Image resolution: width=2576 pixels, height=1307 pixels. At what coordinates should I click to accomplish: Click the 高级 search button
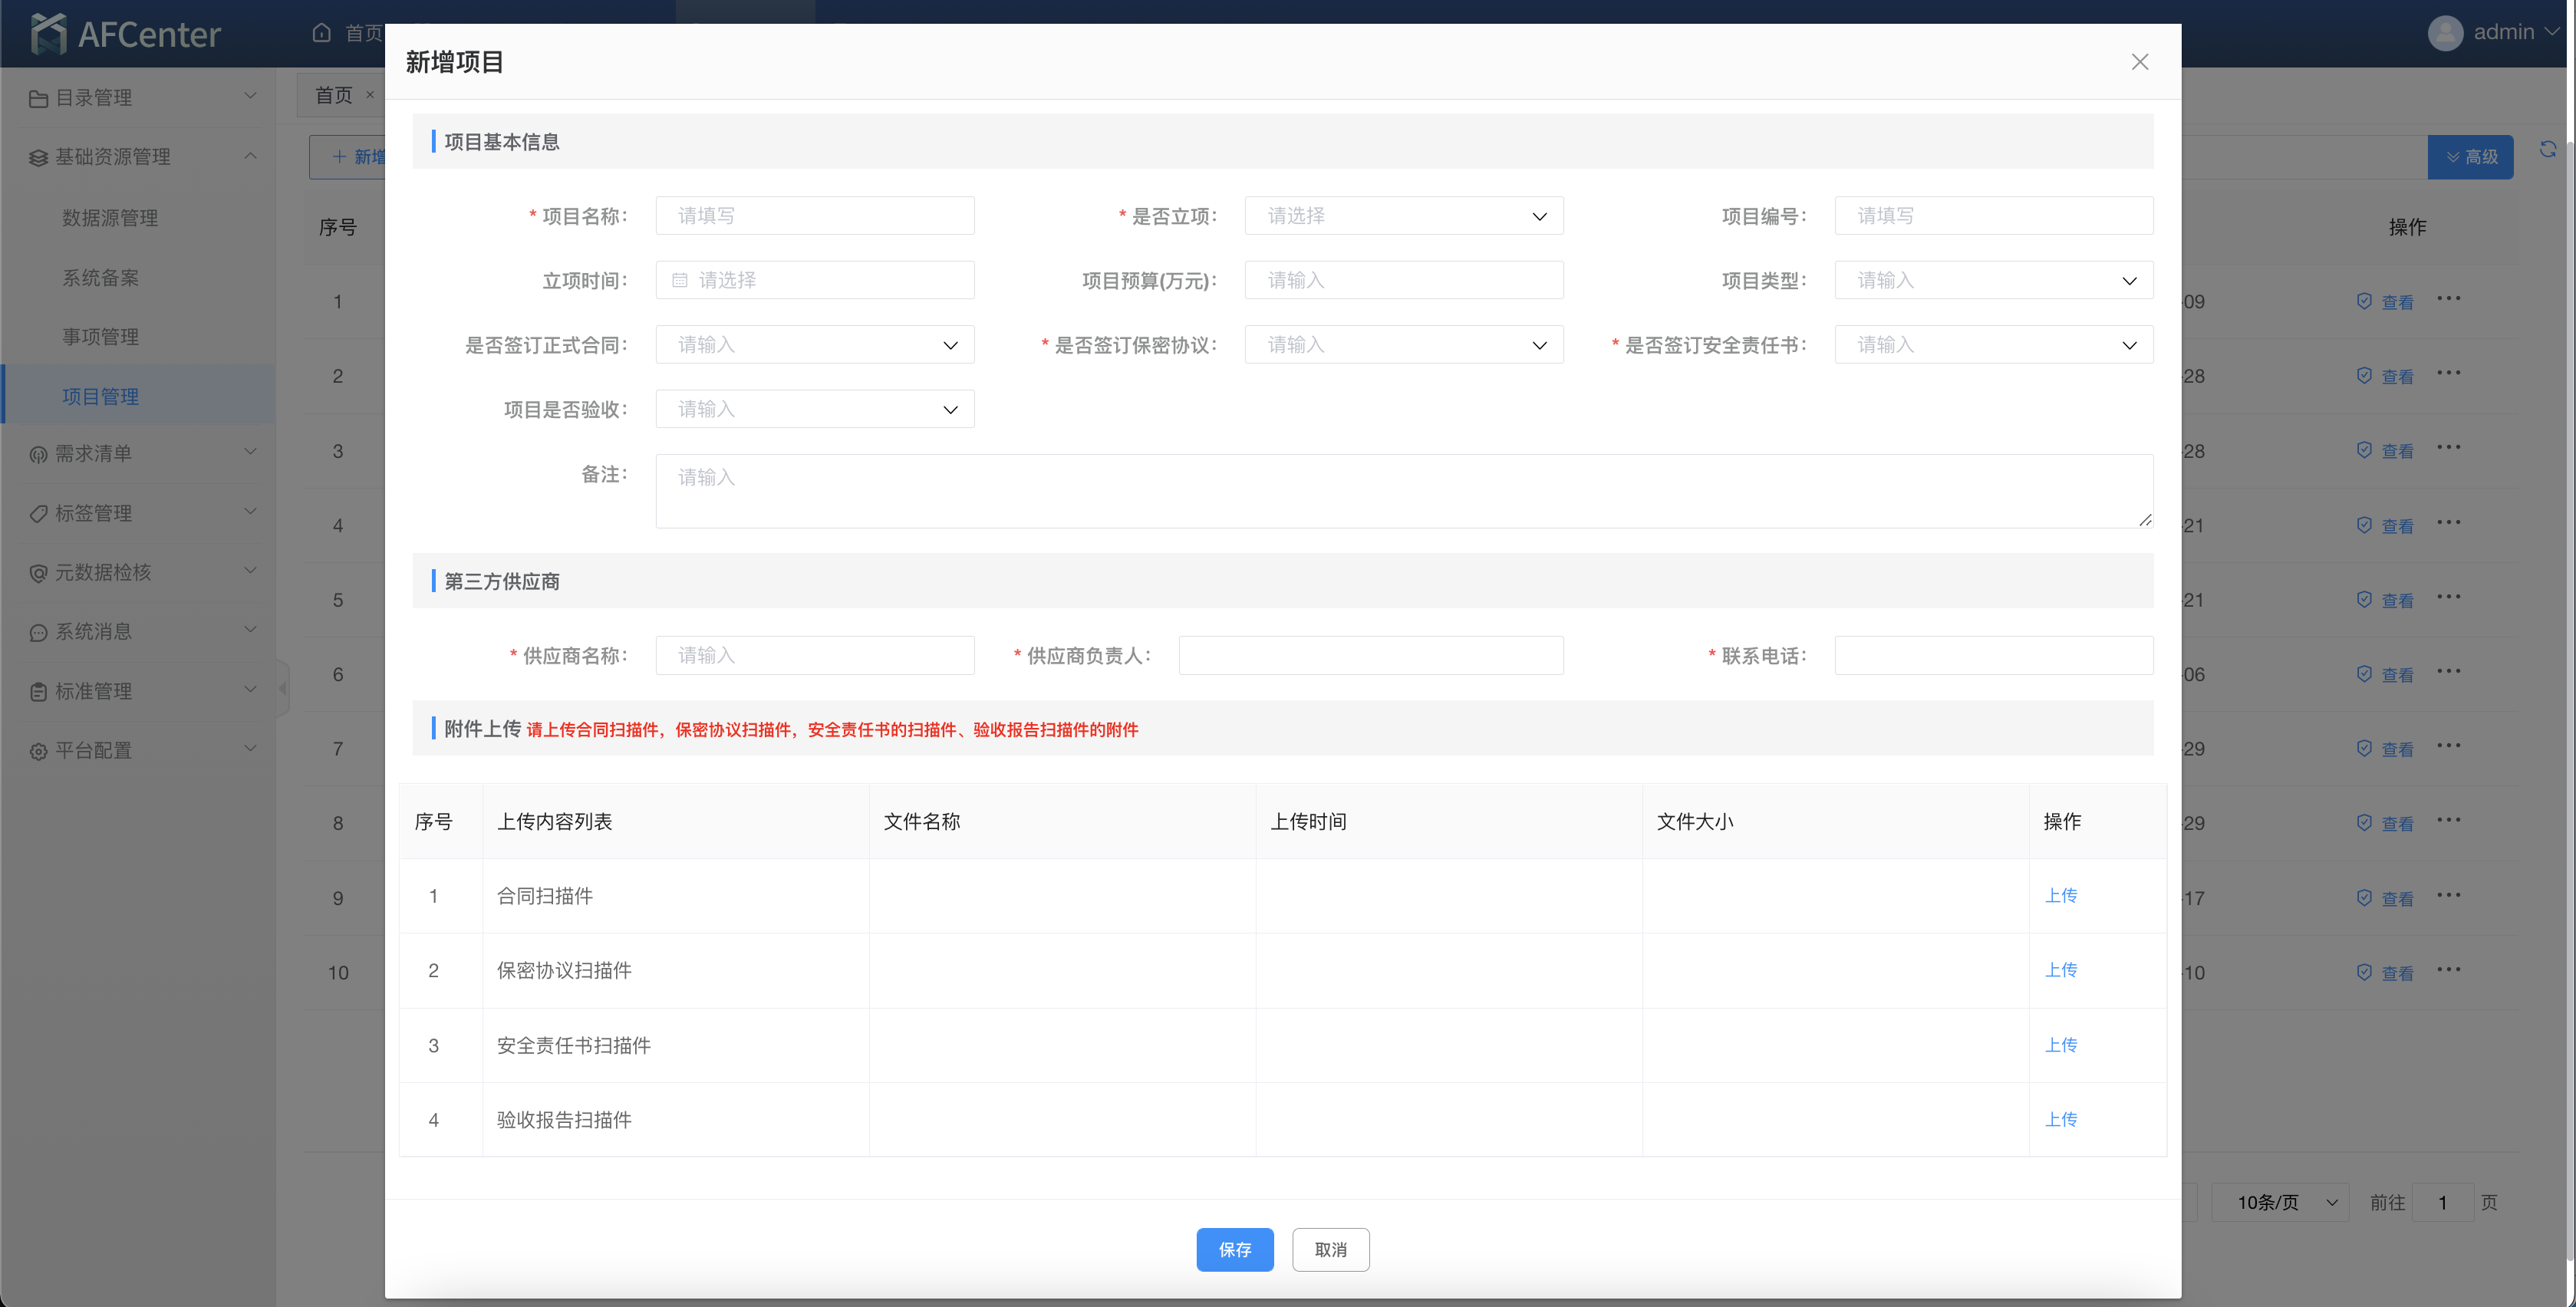coord(2470,157)
